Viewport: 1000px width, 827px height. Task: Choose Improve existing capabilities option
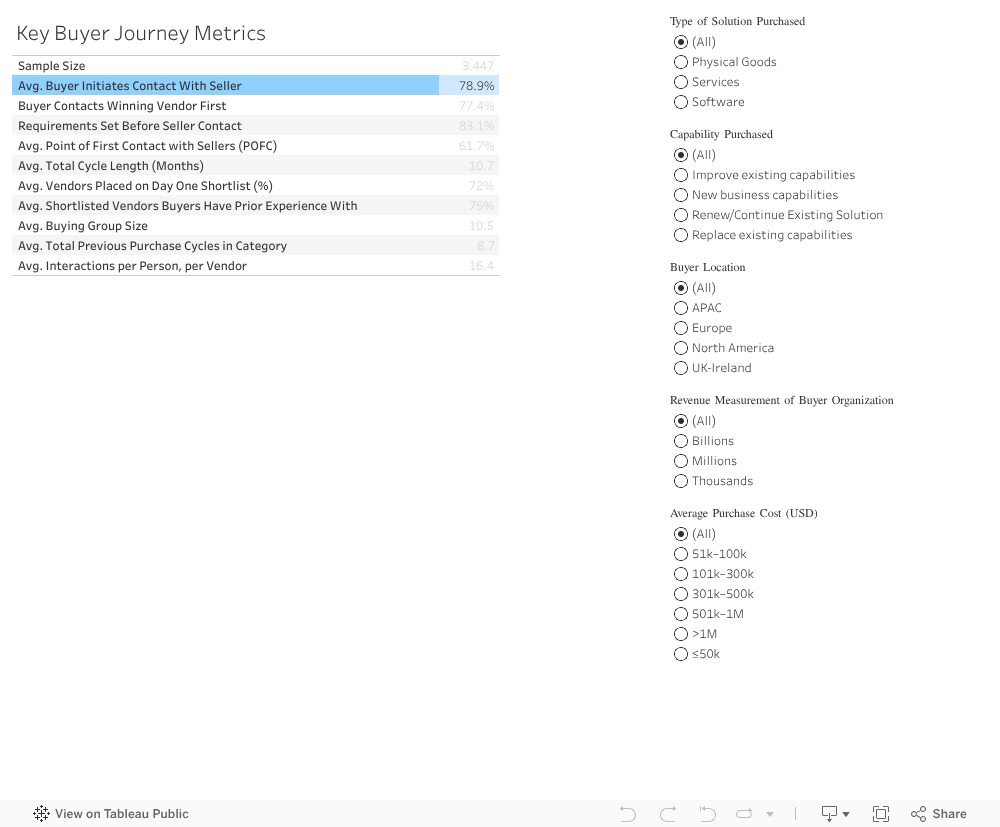[680, 175]
